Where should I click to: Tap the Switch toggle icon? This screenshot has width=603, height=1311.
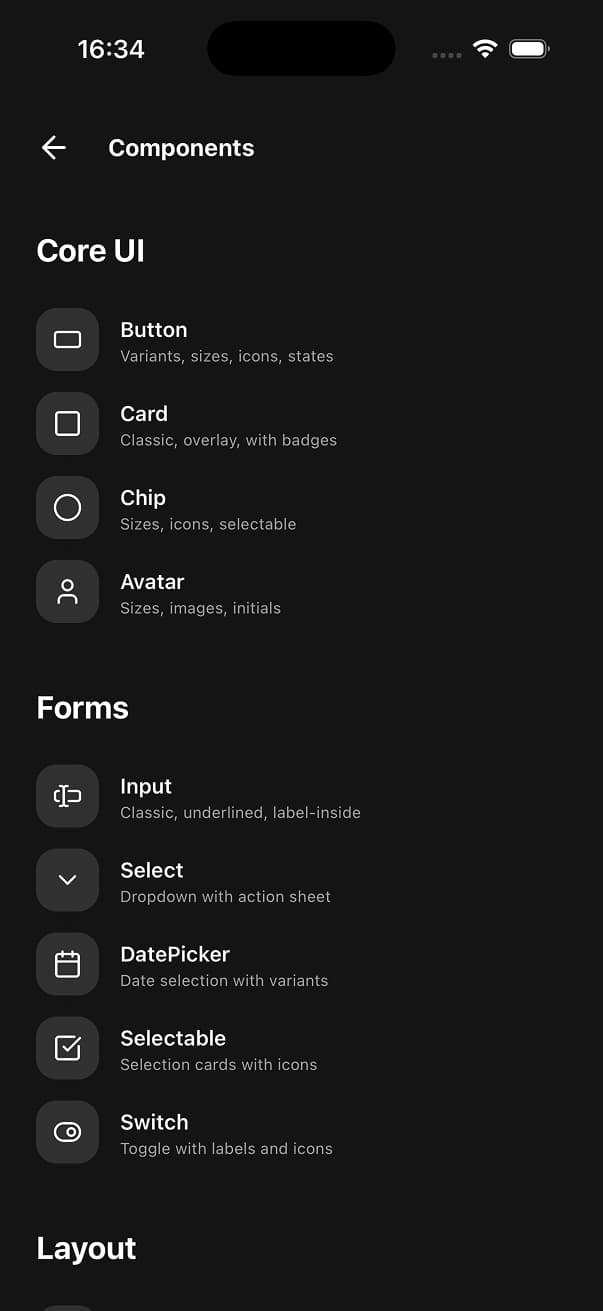point(67,1132)
